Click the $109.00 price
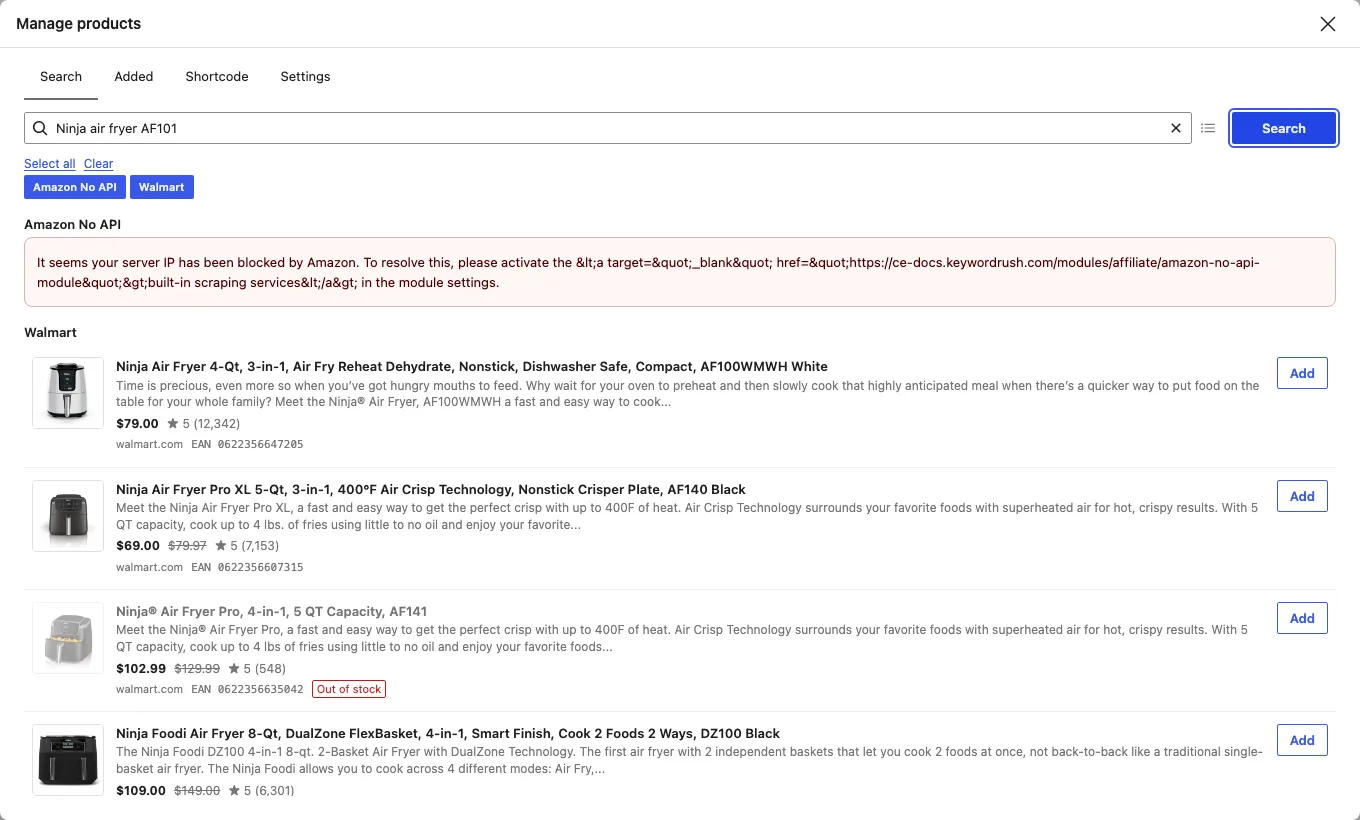Viewport: 1360px width, 820px height. coord(141,790)
